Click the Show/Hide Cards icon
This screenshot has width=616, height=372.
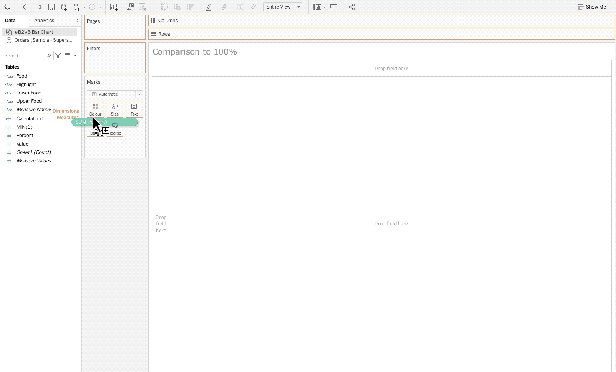pos(317,7)
